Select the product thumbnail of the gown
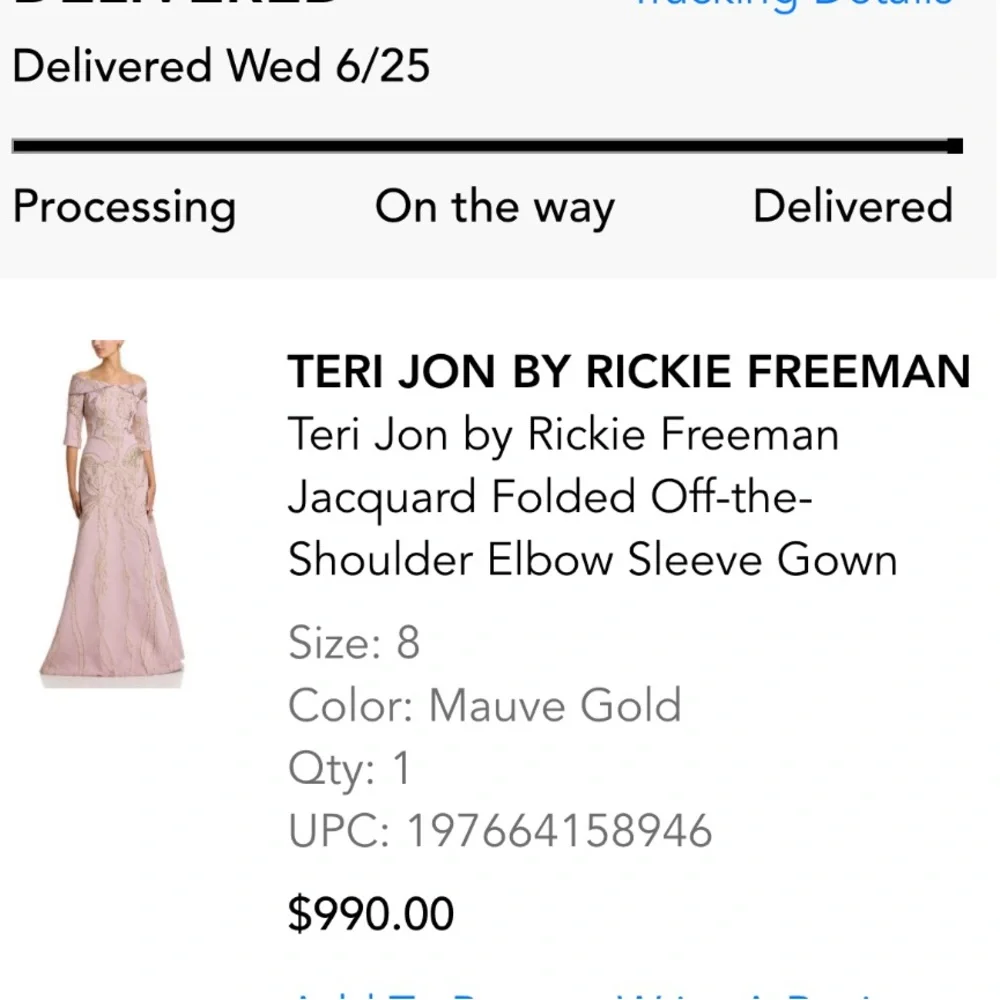The image size is (1000, 1000). [x=115, y=510]
